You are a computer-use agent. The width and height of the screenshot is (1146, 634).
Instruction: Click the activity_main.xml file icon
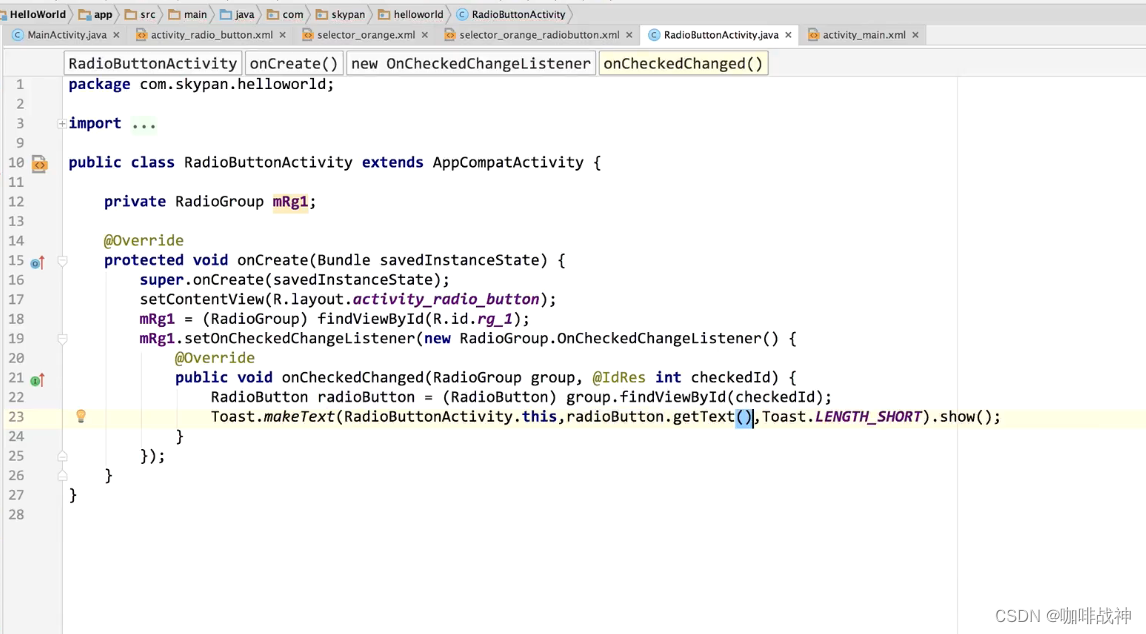(x=813, y=35)
